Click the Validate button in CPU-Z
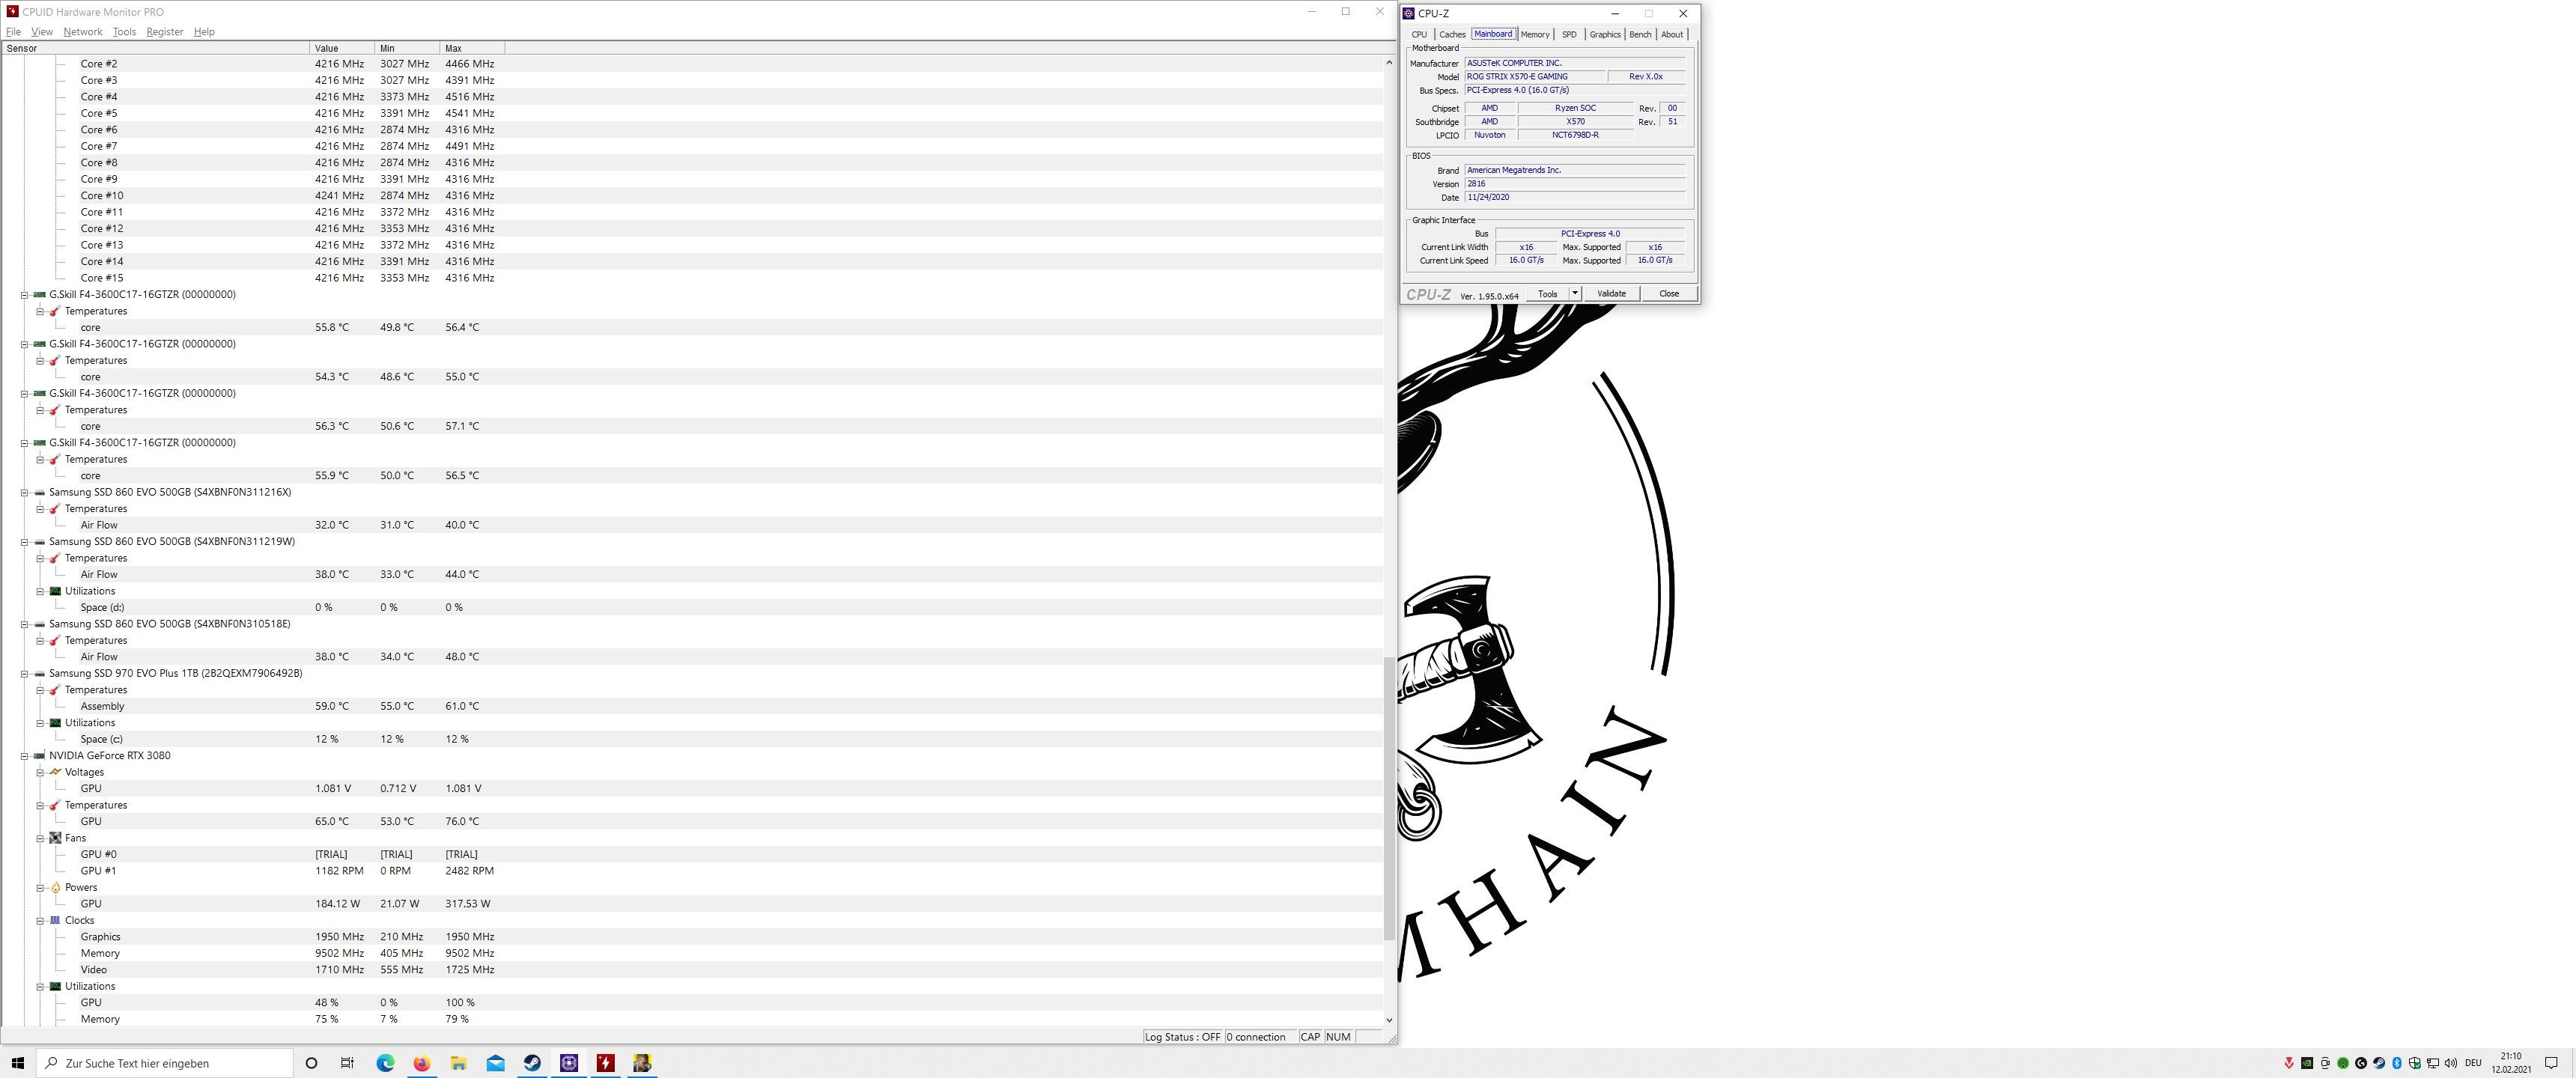This screenshot has width=2576, height=1078. 1611,293
